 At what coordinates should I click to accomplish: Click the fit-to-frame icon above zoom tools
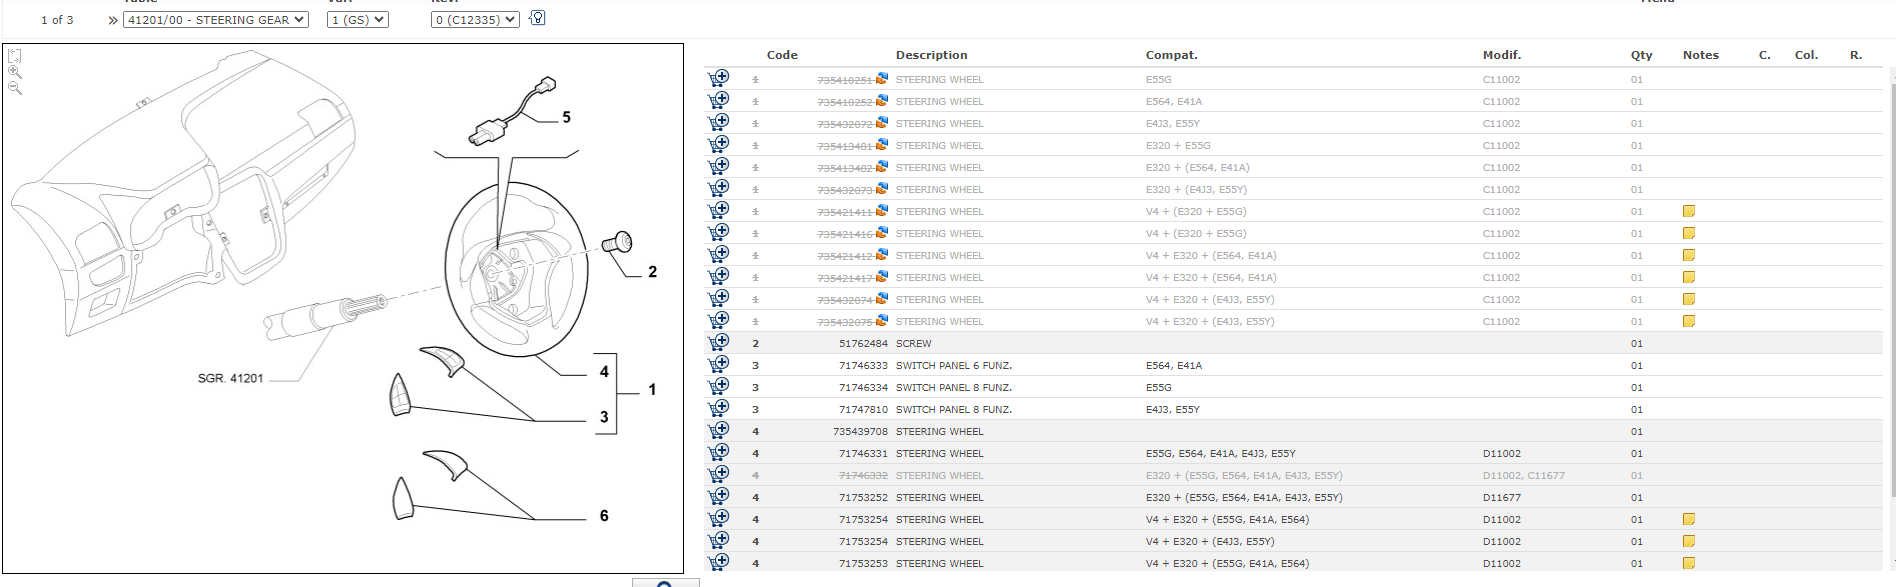[15, 56]
